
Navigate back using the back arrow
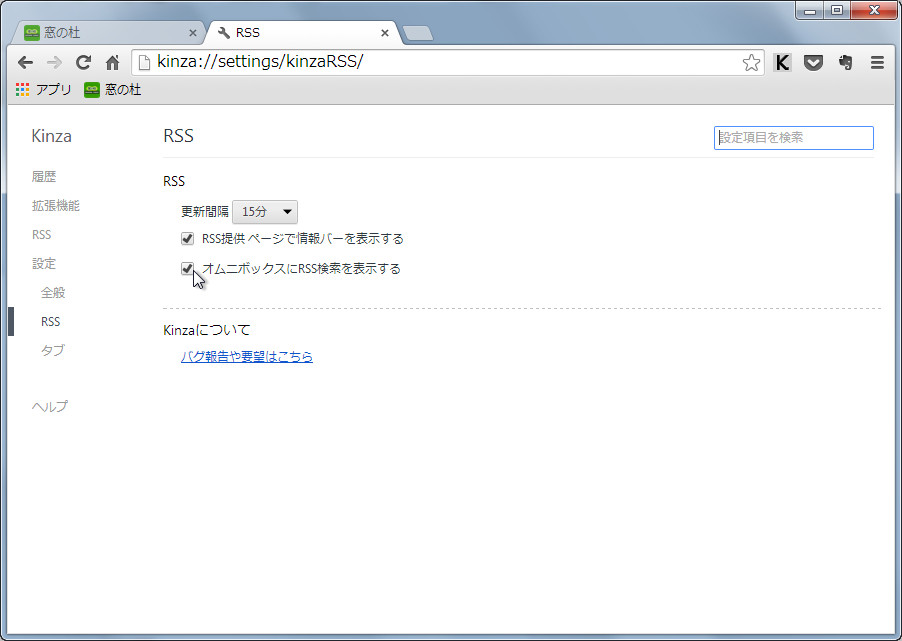click(x=25, y=61)
